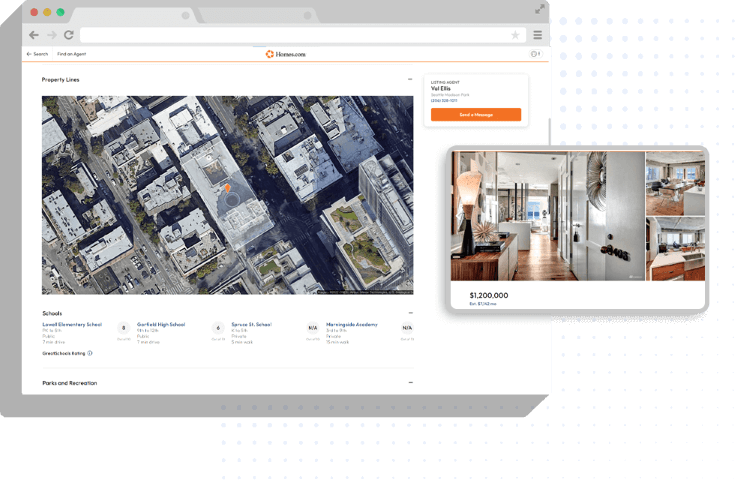Open Garfield High School link
The width and height of the screenshot is (735, 480).
(161, 324)
